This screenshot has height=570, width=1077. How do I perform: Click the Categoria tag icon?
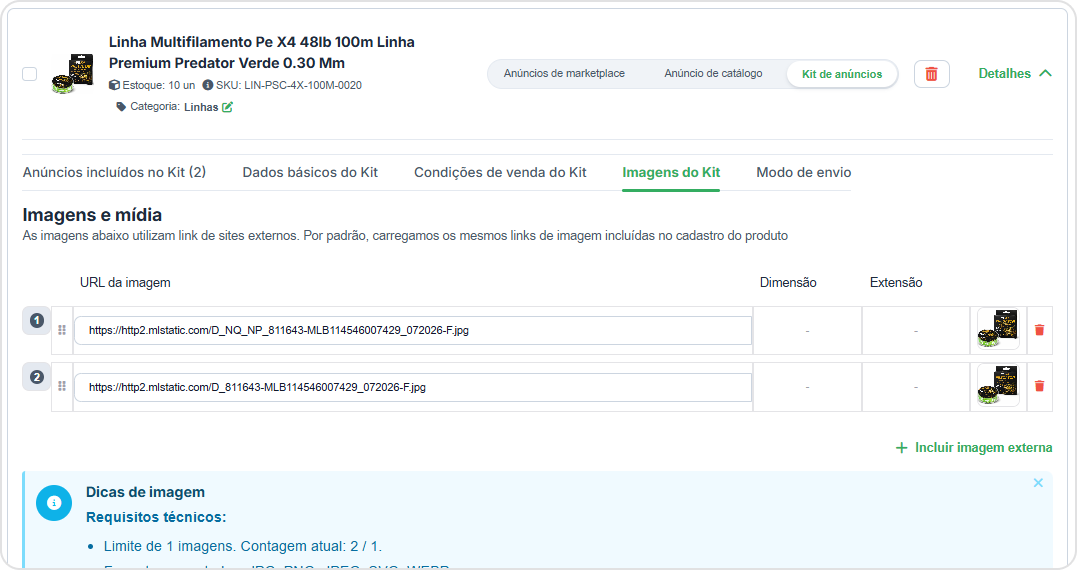121,106
